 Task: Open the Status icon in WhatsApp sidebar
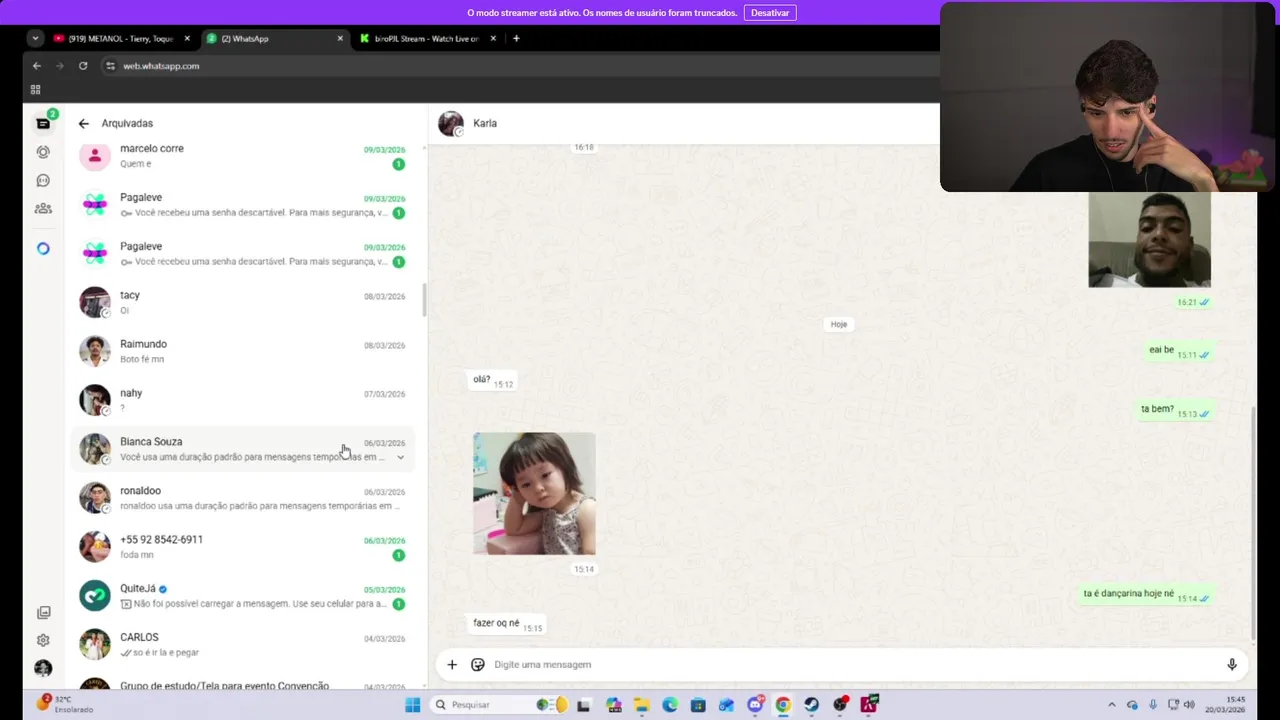tap(43, 152)
